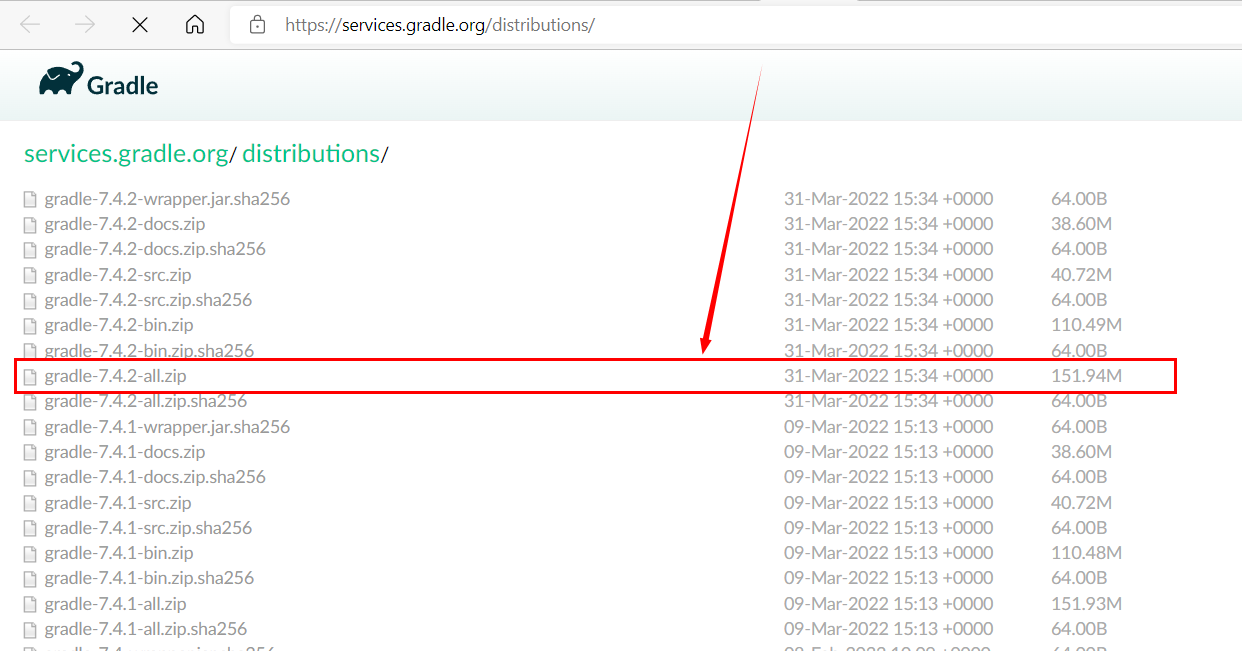Download gradle-7.4.2-docs.zip
Image resolution: width=1242 pixels, height=651 pixels.
[x=125, y=223]
